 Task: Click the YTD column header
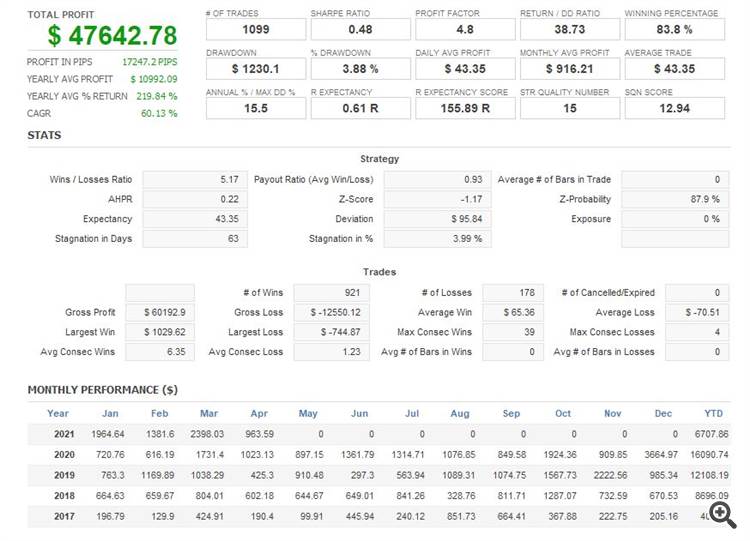pos(714,413)
